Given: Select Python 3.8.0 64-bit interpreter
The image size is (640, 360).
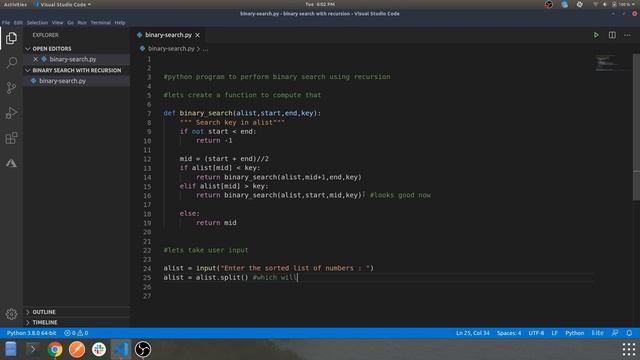Looking at the screenshot, I should coord(31,333).
